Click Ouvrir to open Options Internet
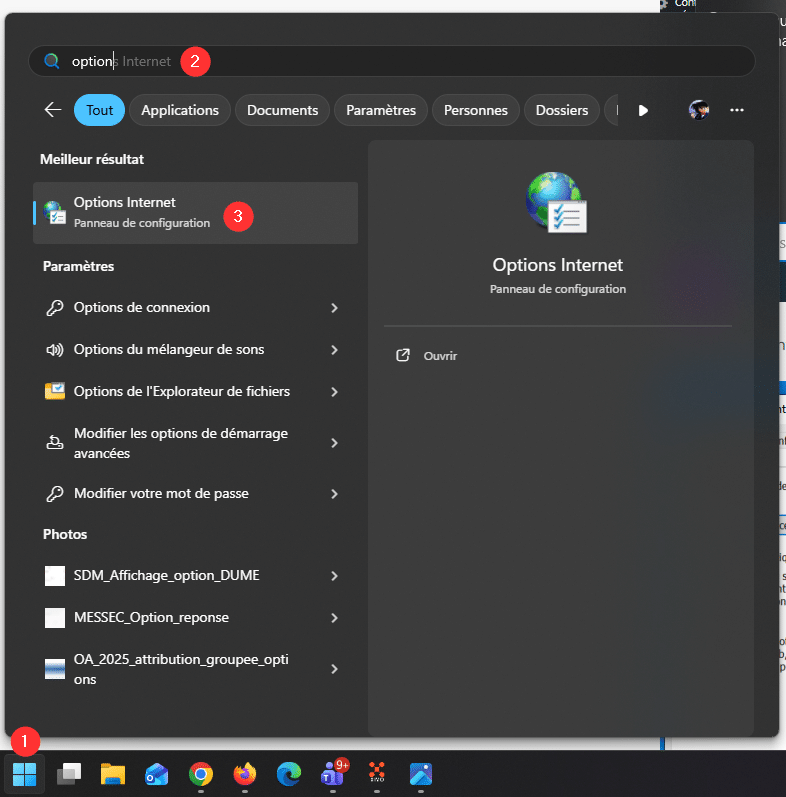Screen dimensions: 786x797 [x=440, y=356]
